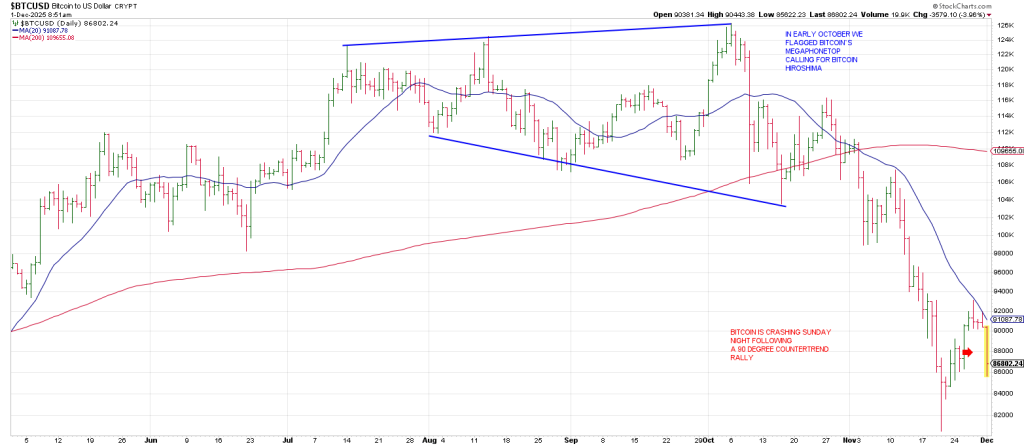The width and height of the screenshot is (1024, 446).
Task: Click the Aug label on the date axis
Action: (430, 438)
